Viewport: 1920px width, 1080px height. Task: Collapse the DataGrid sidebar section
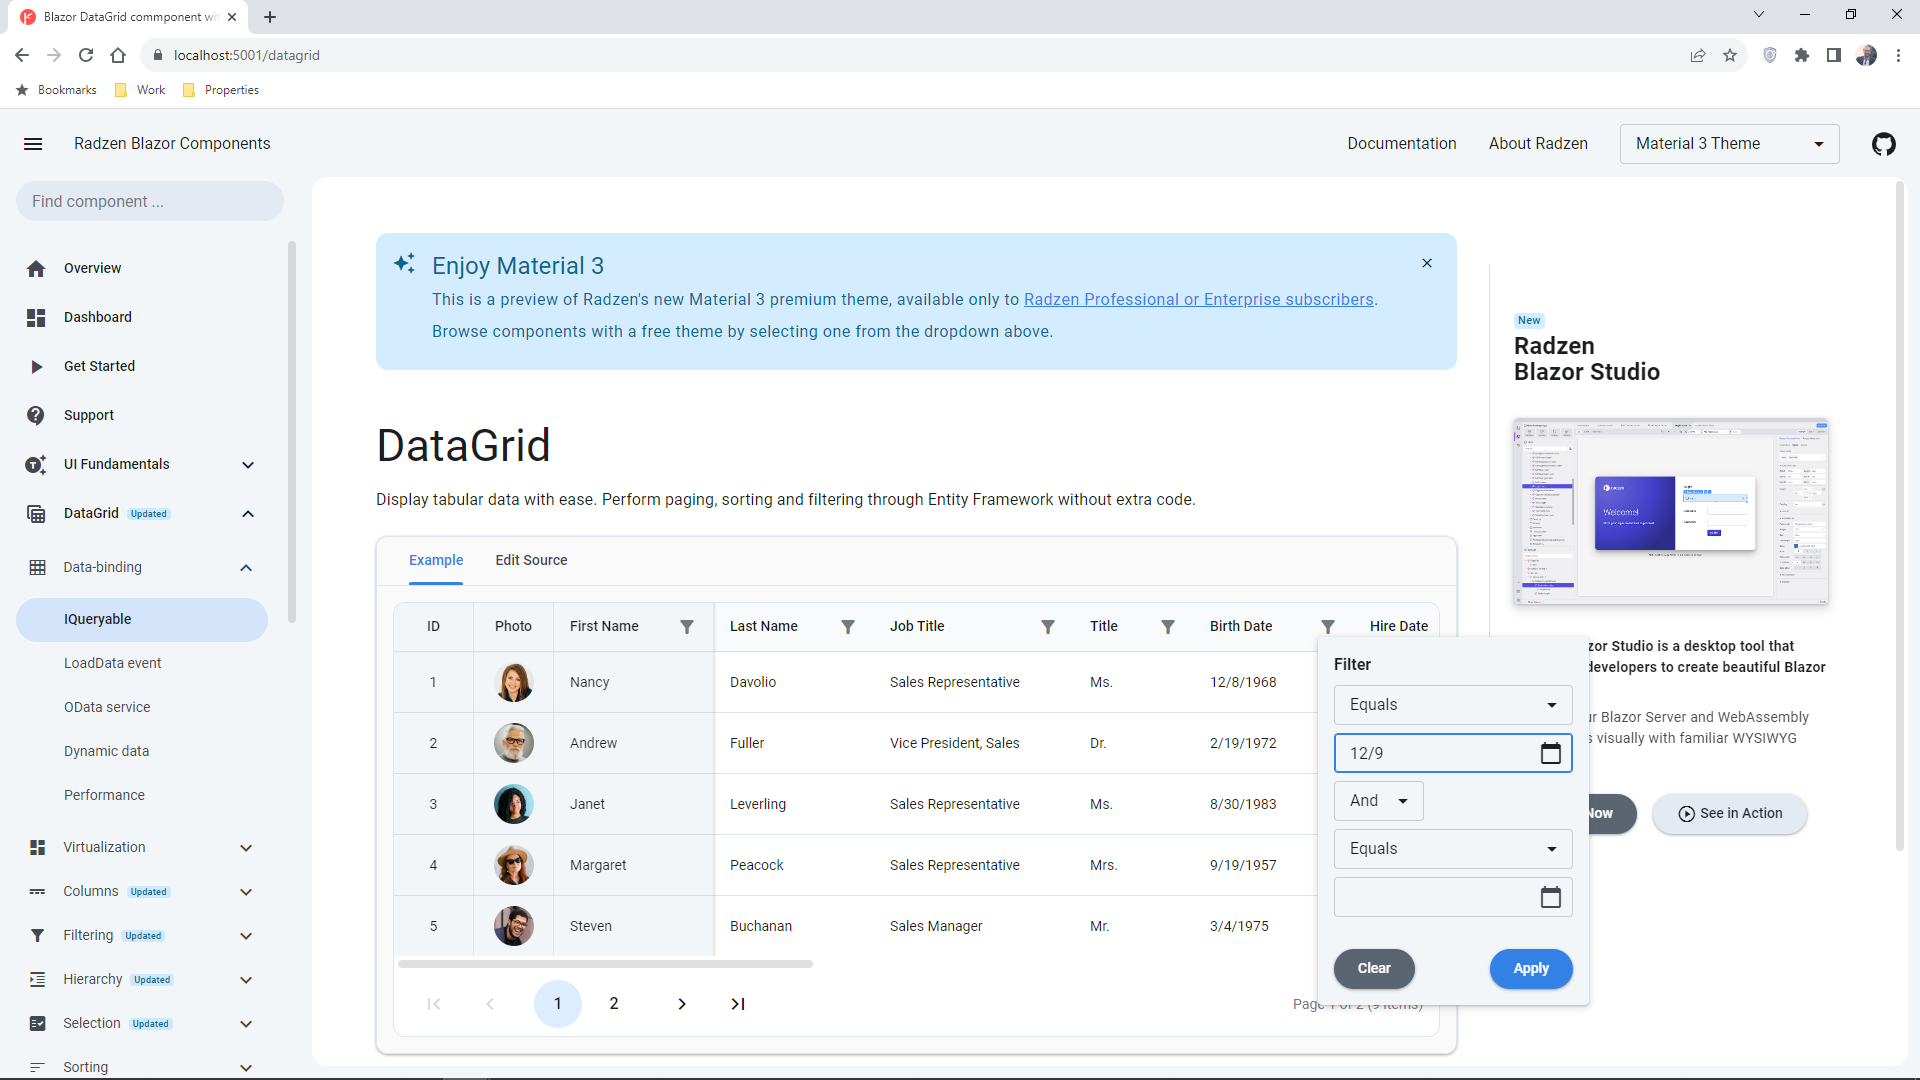pos(248,514)
